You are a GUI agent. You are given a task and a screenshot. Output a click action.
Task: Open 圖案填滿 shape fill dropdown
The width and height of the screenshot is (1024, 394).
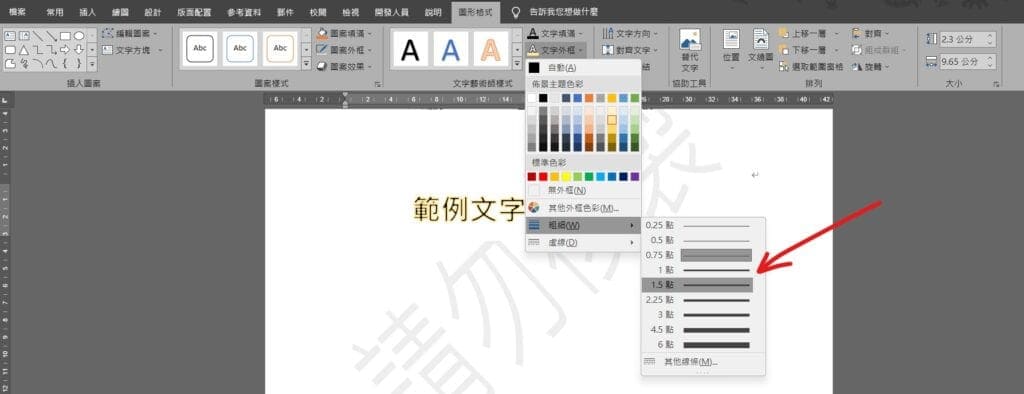(344, 33)
